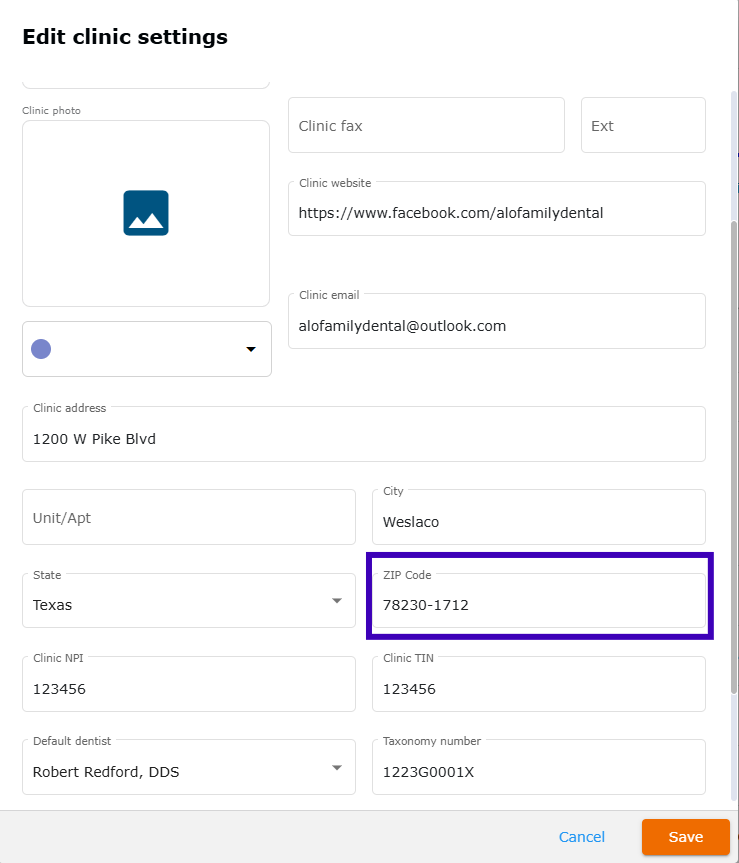Click the Edit clinic settings heading
This screenshot has height=863, width=739.
(x=125, y=37)
